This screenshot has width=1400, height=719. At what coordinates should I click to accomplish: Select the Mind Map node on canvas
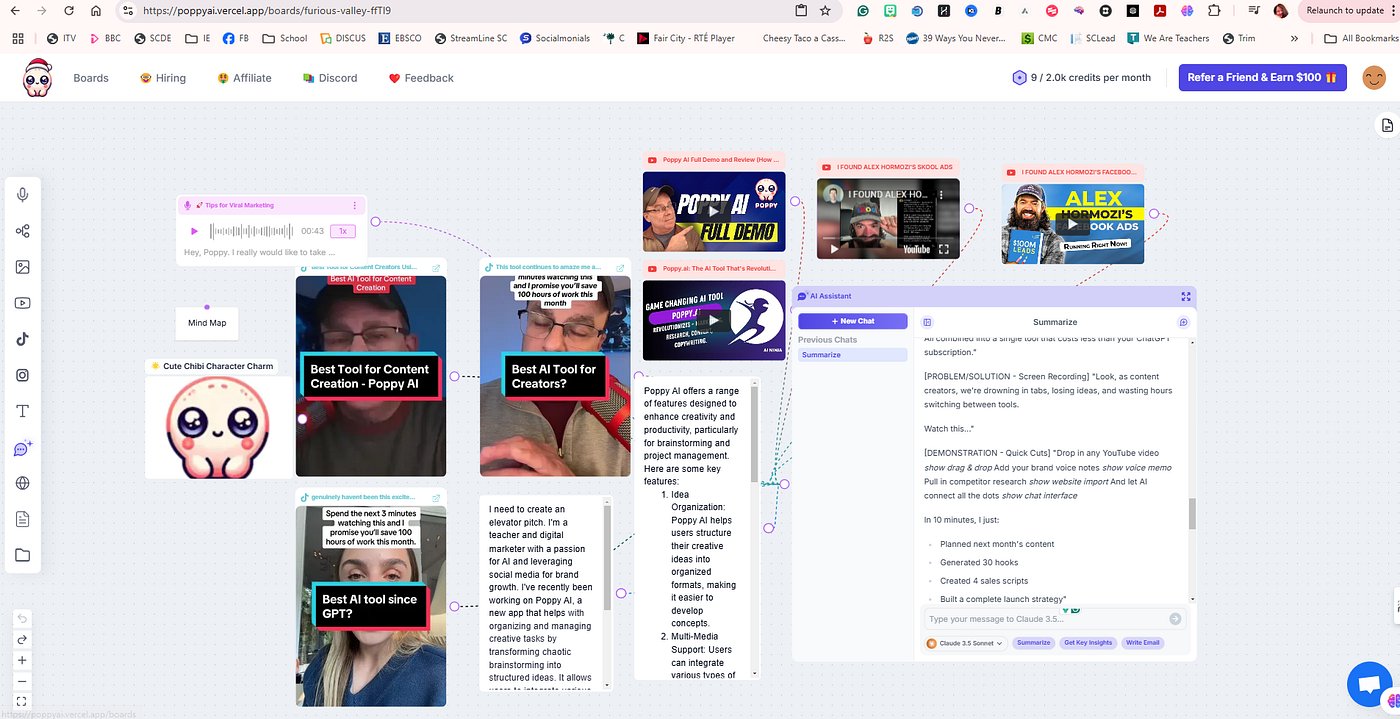pos(207,323)
